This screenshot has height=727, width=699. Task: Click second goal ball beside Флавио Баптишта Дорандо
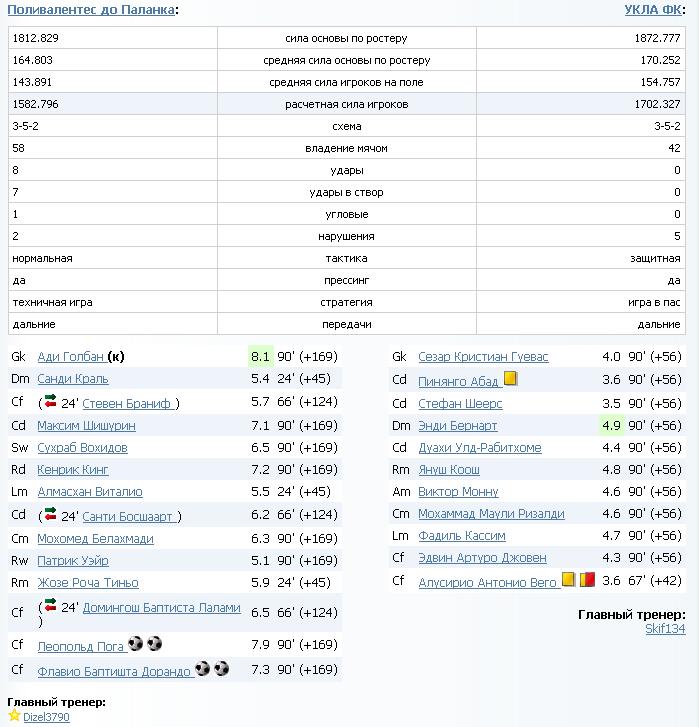221,668
